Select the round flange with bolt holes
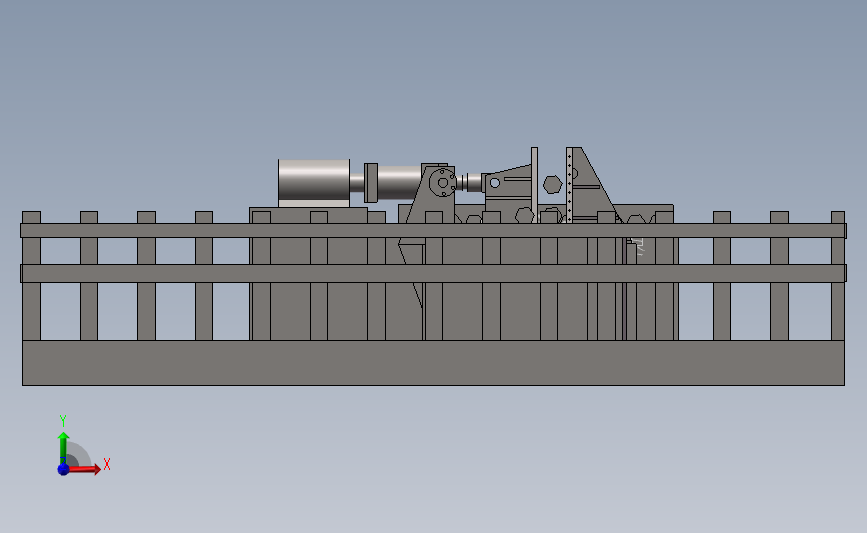The width and height of the screenshot is (867, 533). pyautogui.click(x=442, y=182)
